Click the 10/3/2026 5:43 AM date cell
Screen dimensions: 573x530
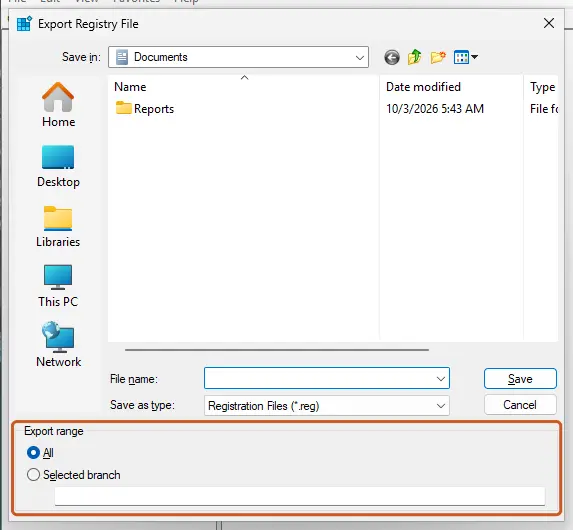click(x=435, y=109)
